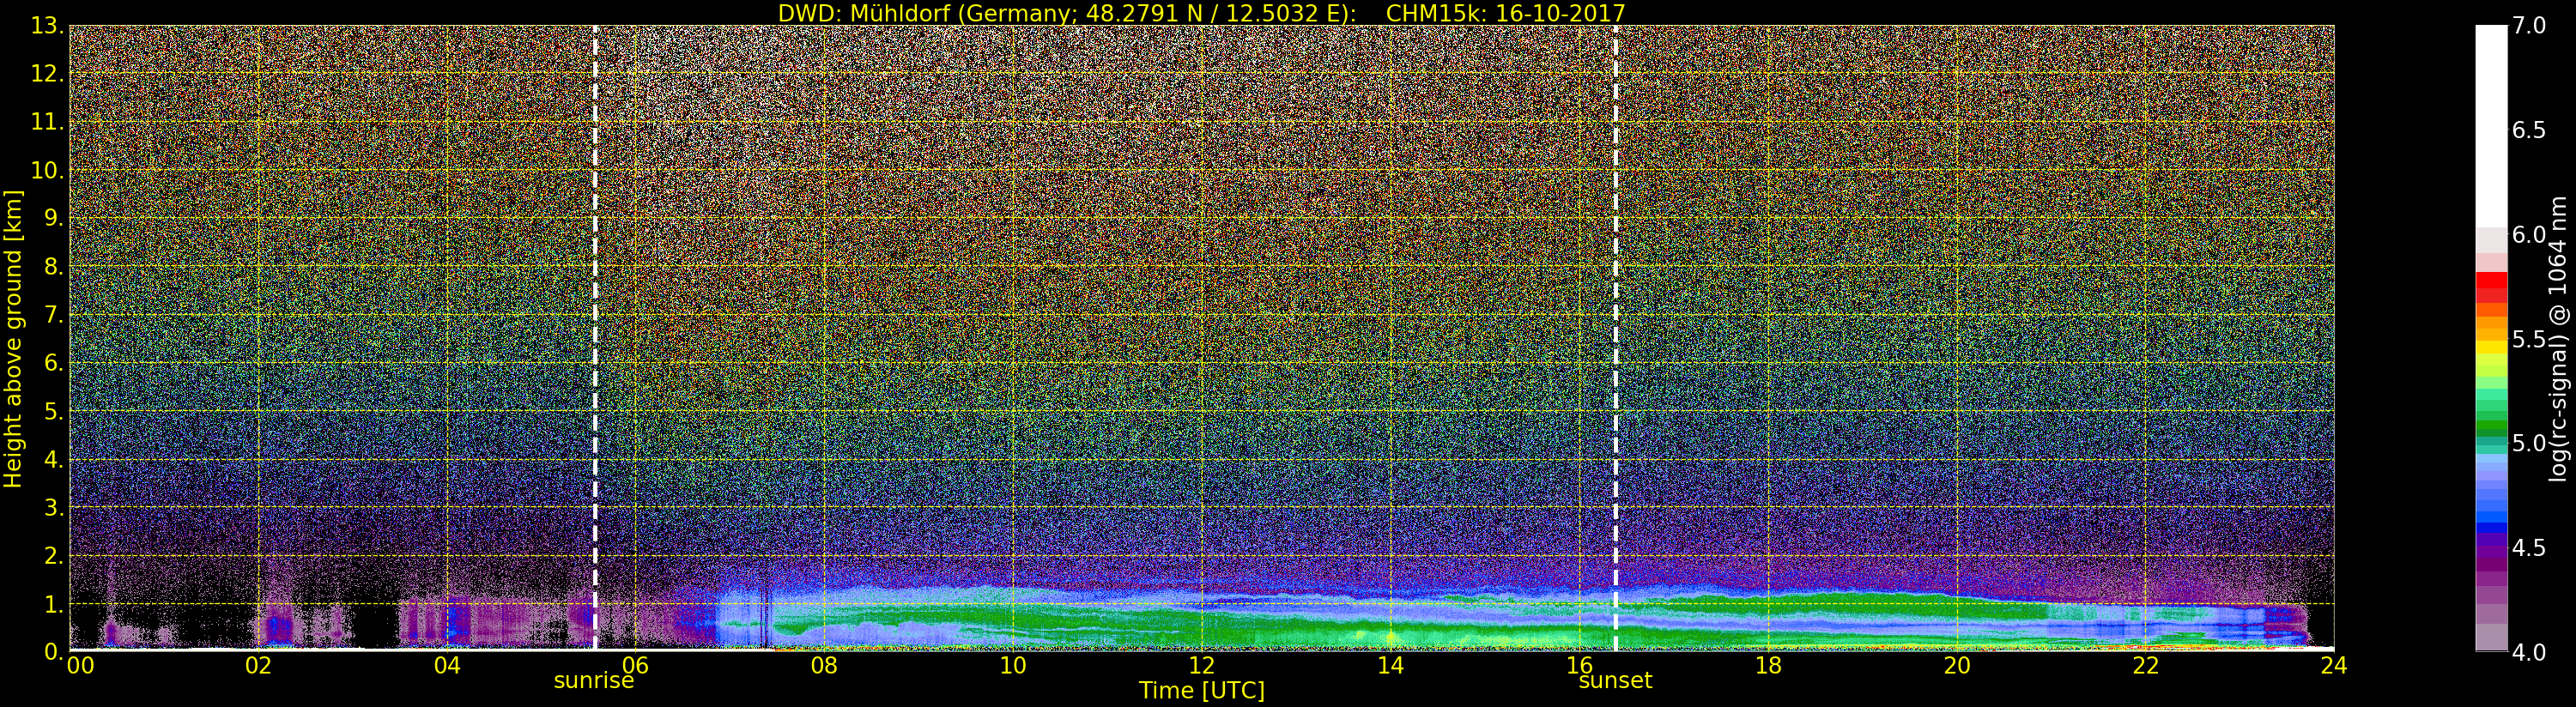Click the '5.5' colorbar value
Screen dimensions: 2576x707
tap(2529, 340)
